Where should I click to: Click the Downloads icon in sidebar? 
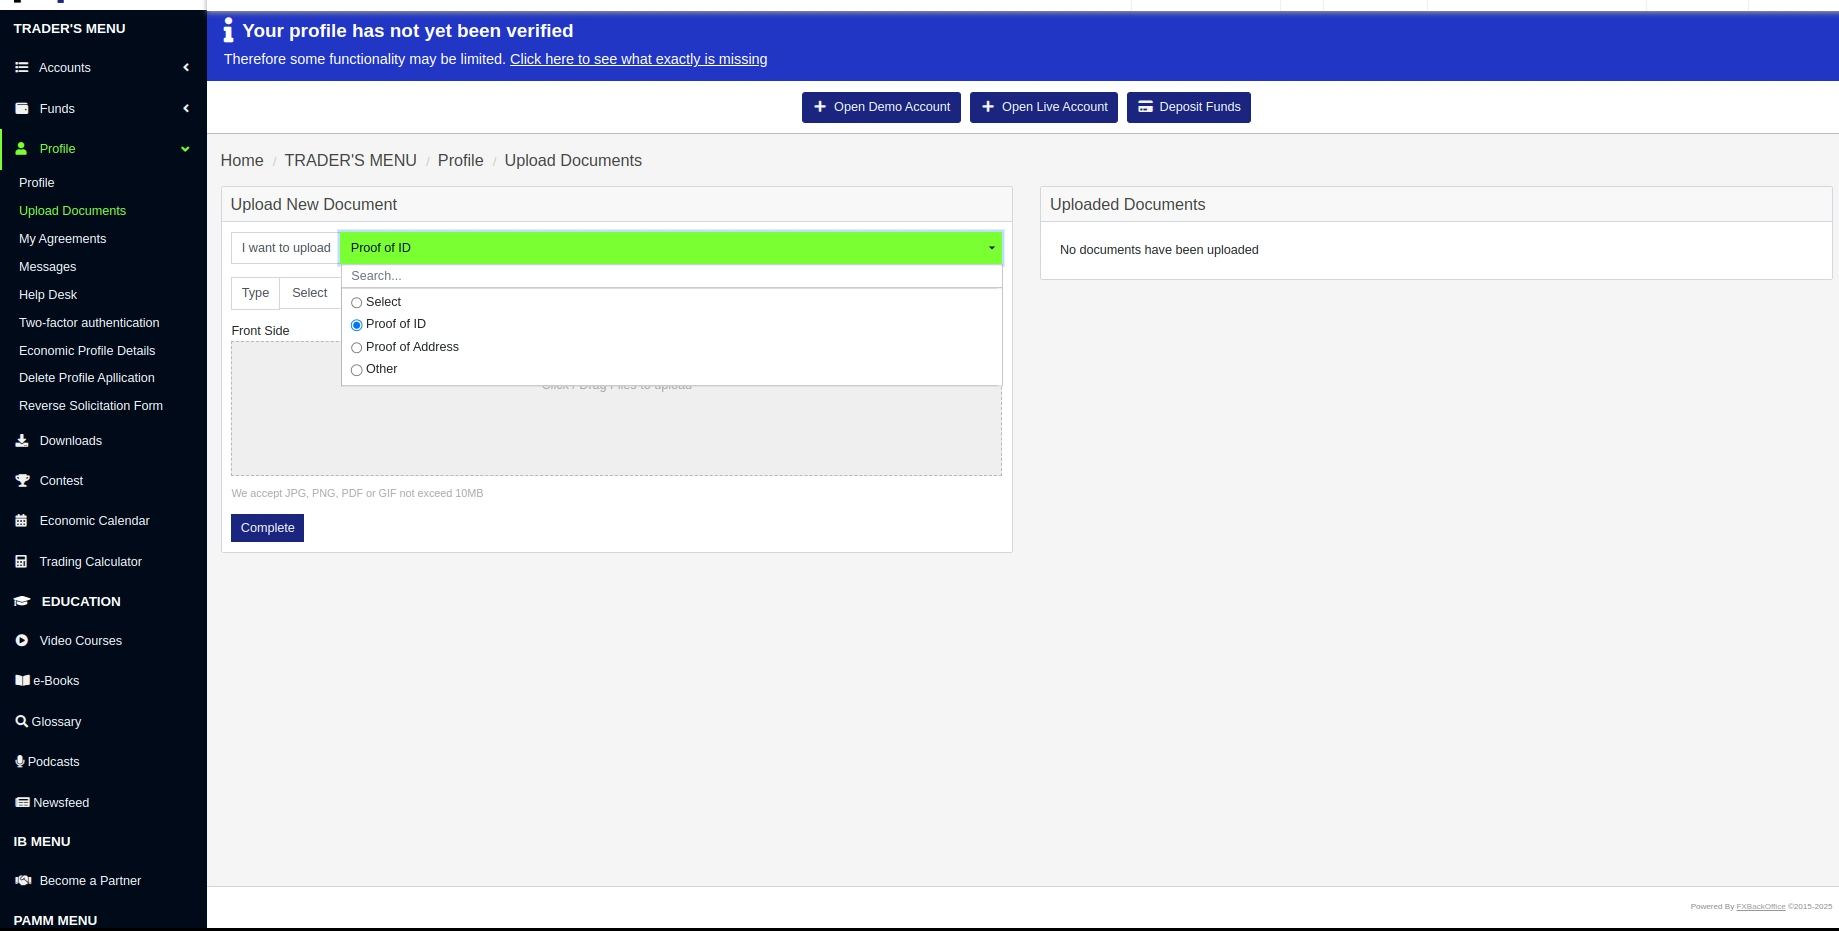(x=21, y=440)
